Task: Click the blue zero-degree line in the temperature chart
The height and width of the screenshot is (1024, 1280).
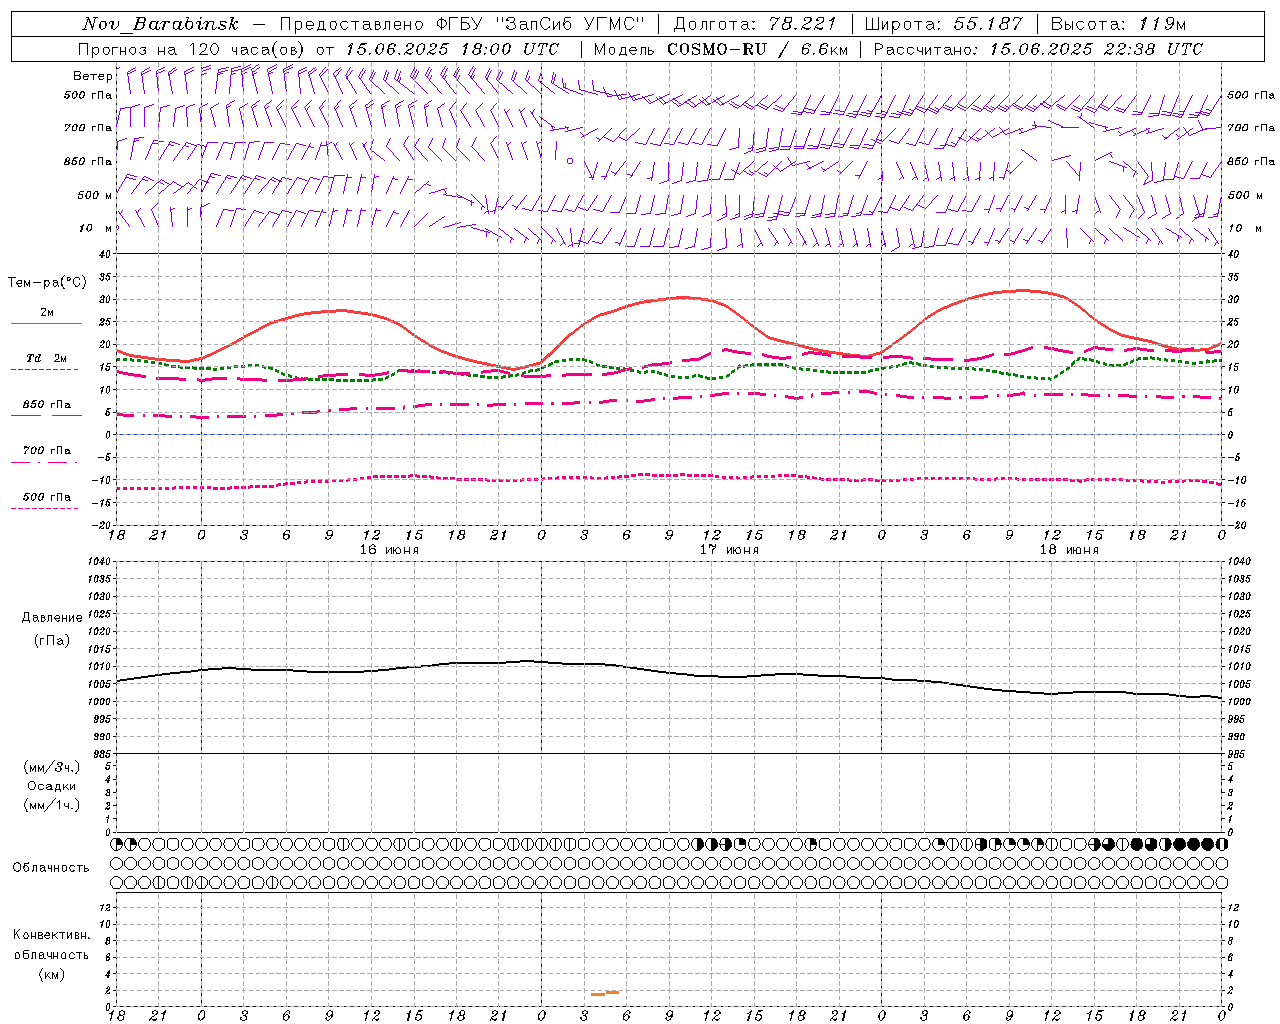Action: 669,435
